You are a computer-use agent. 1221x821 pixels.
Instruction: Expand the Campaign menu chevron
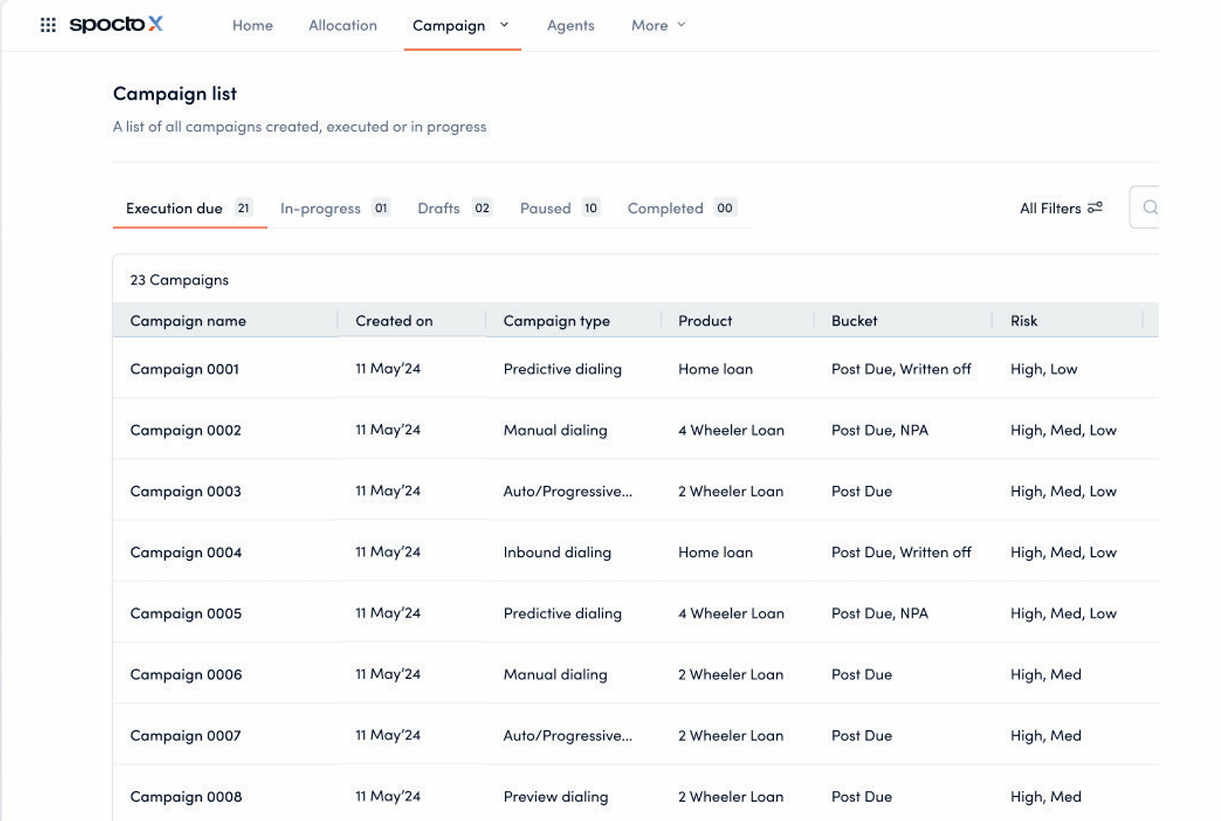tap(504, 25)
